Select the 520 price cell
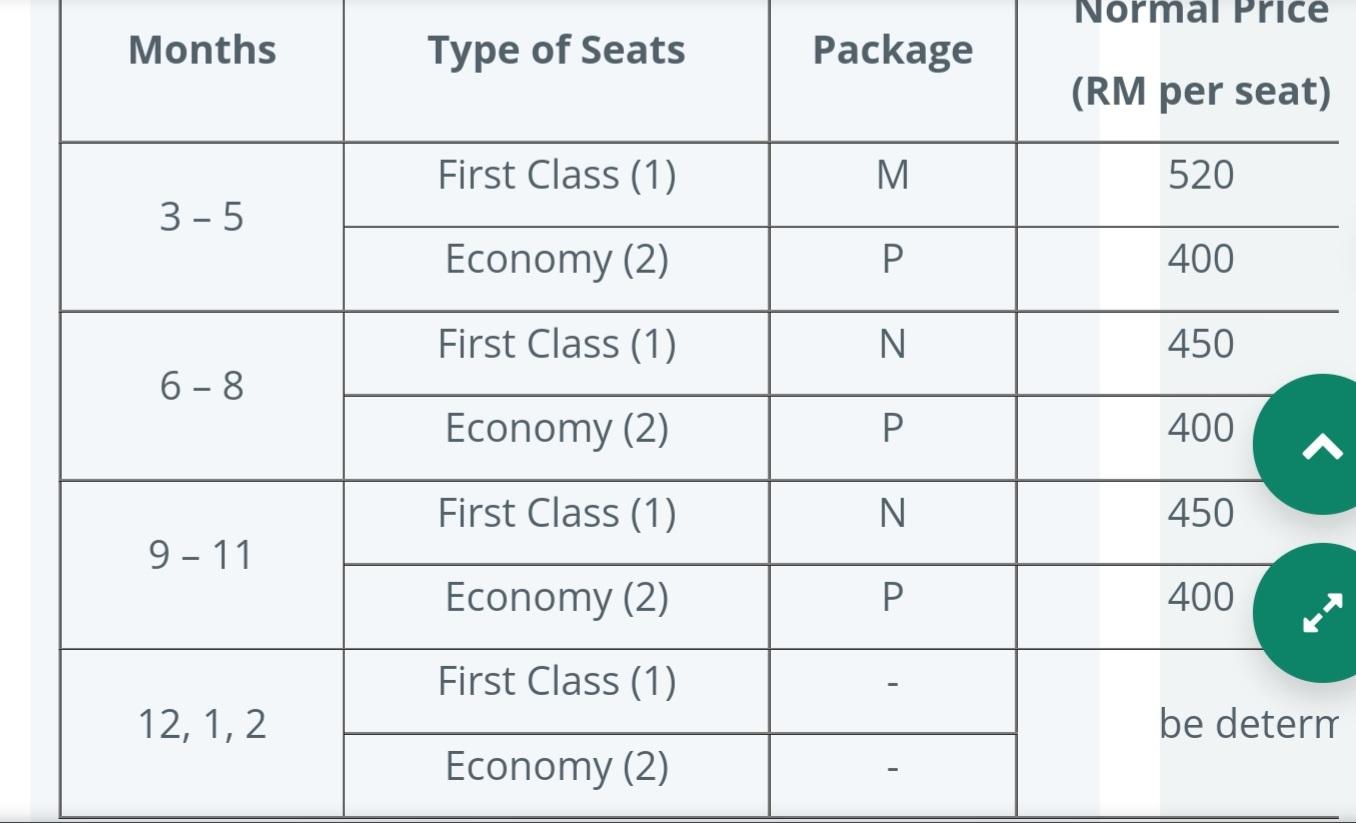 click(x=1200, y=176)
